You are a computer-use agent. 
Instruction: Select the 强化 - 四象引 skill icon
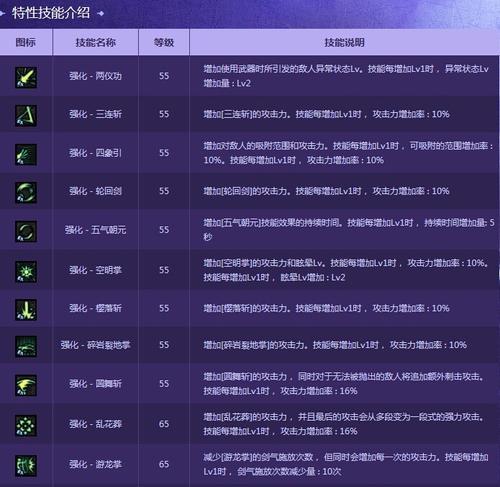26,154
